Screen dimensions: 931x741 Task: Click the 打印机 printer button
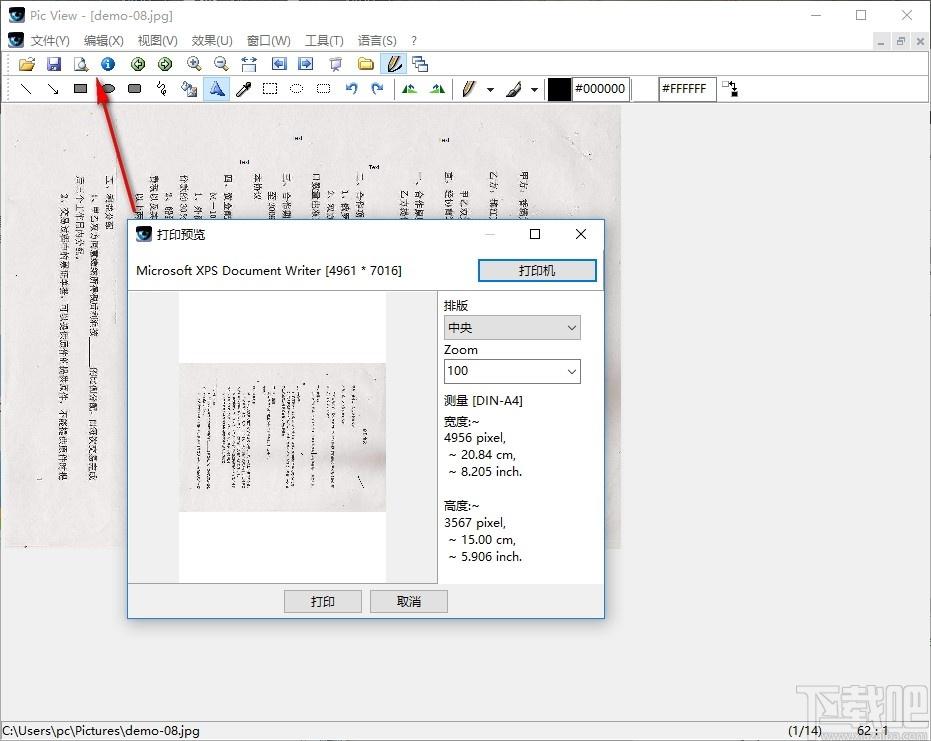(537, 271)
